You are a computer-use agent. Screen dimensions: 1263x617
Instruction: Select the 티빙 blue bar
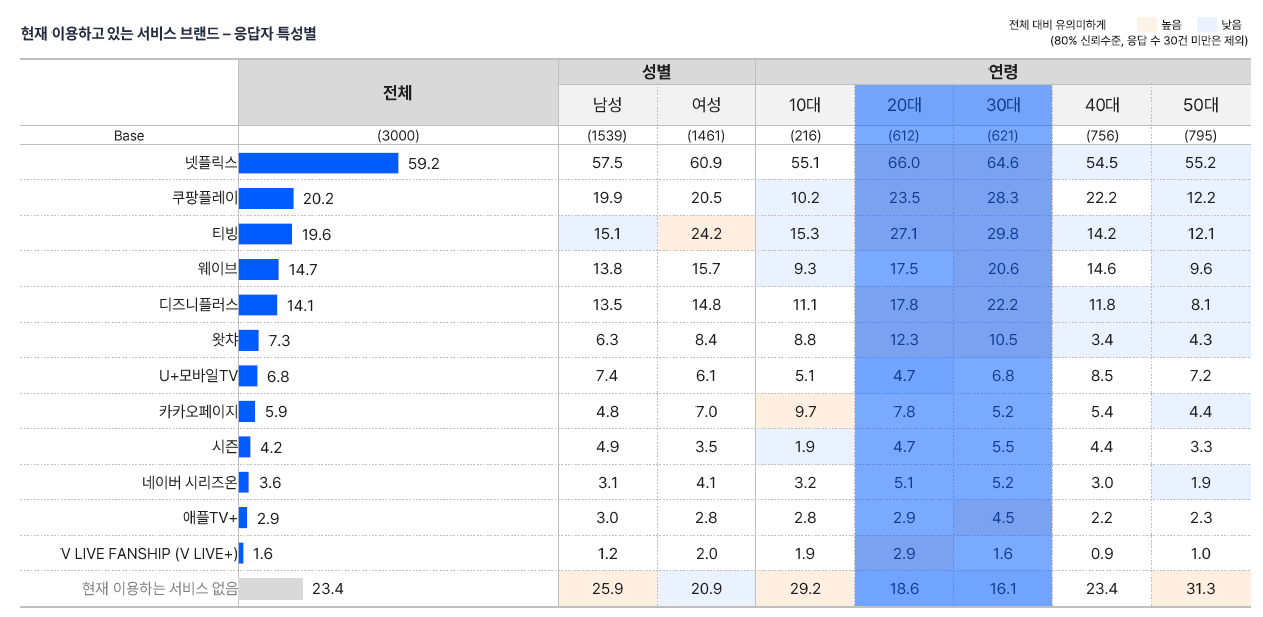264,232
